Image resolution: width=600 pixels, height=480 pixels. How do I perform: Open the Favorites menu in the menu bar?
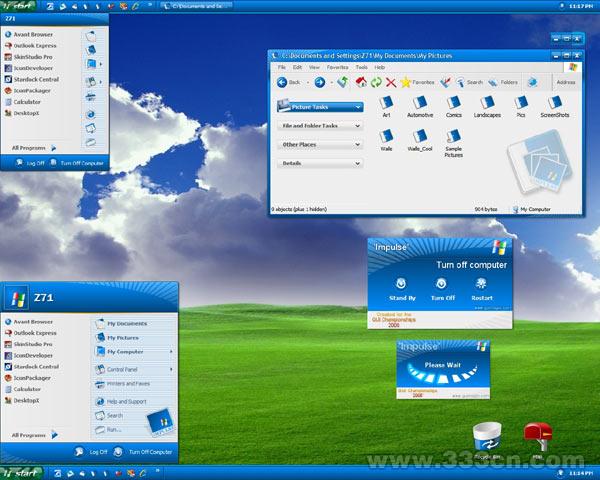338,67
